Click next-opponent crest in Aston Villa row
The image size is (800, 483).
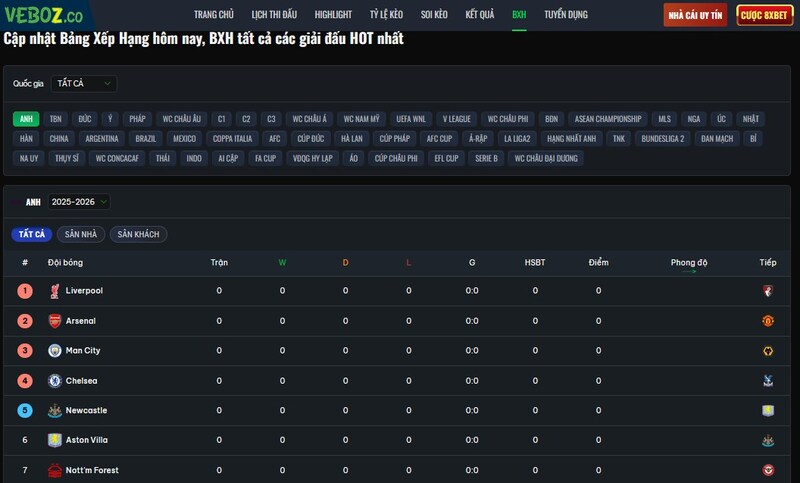(768, 440)
